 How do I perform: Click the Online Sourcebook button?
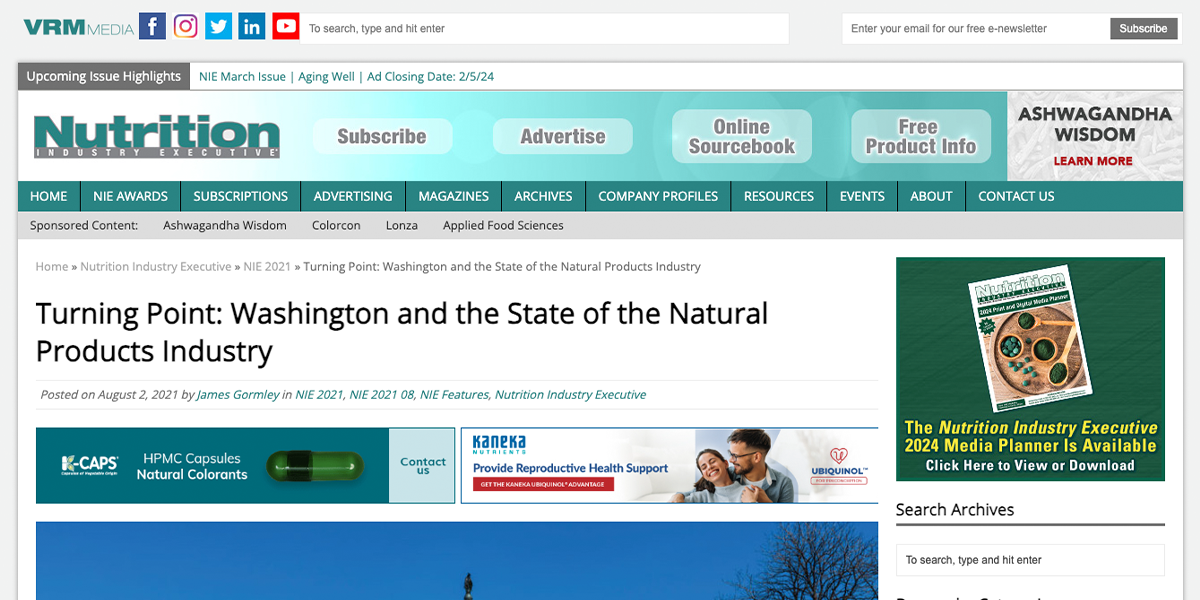(741, 135)
